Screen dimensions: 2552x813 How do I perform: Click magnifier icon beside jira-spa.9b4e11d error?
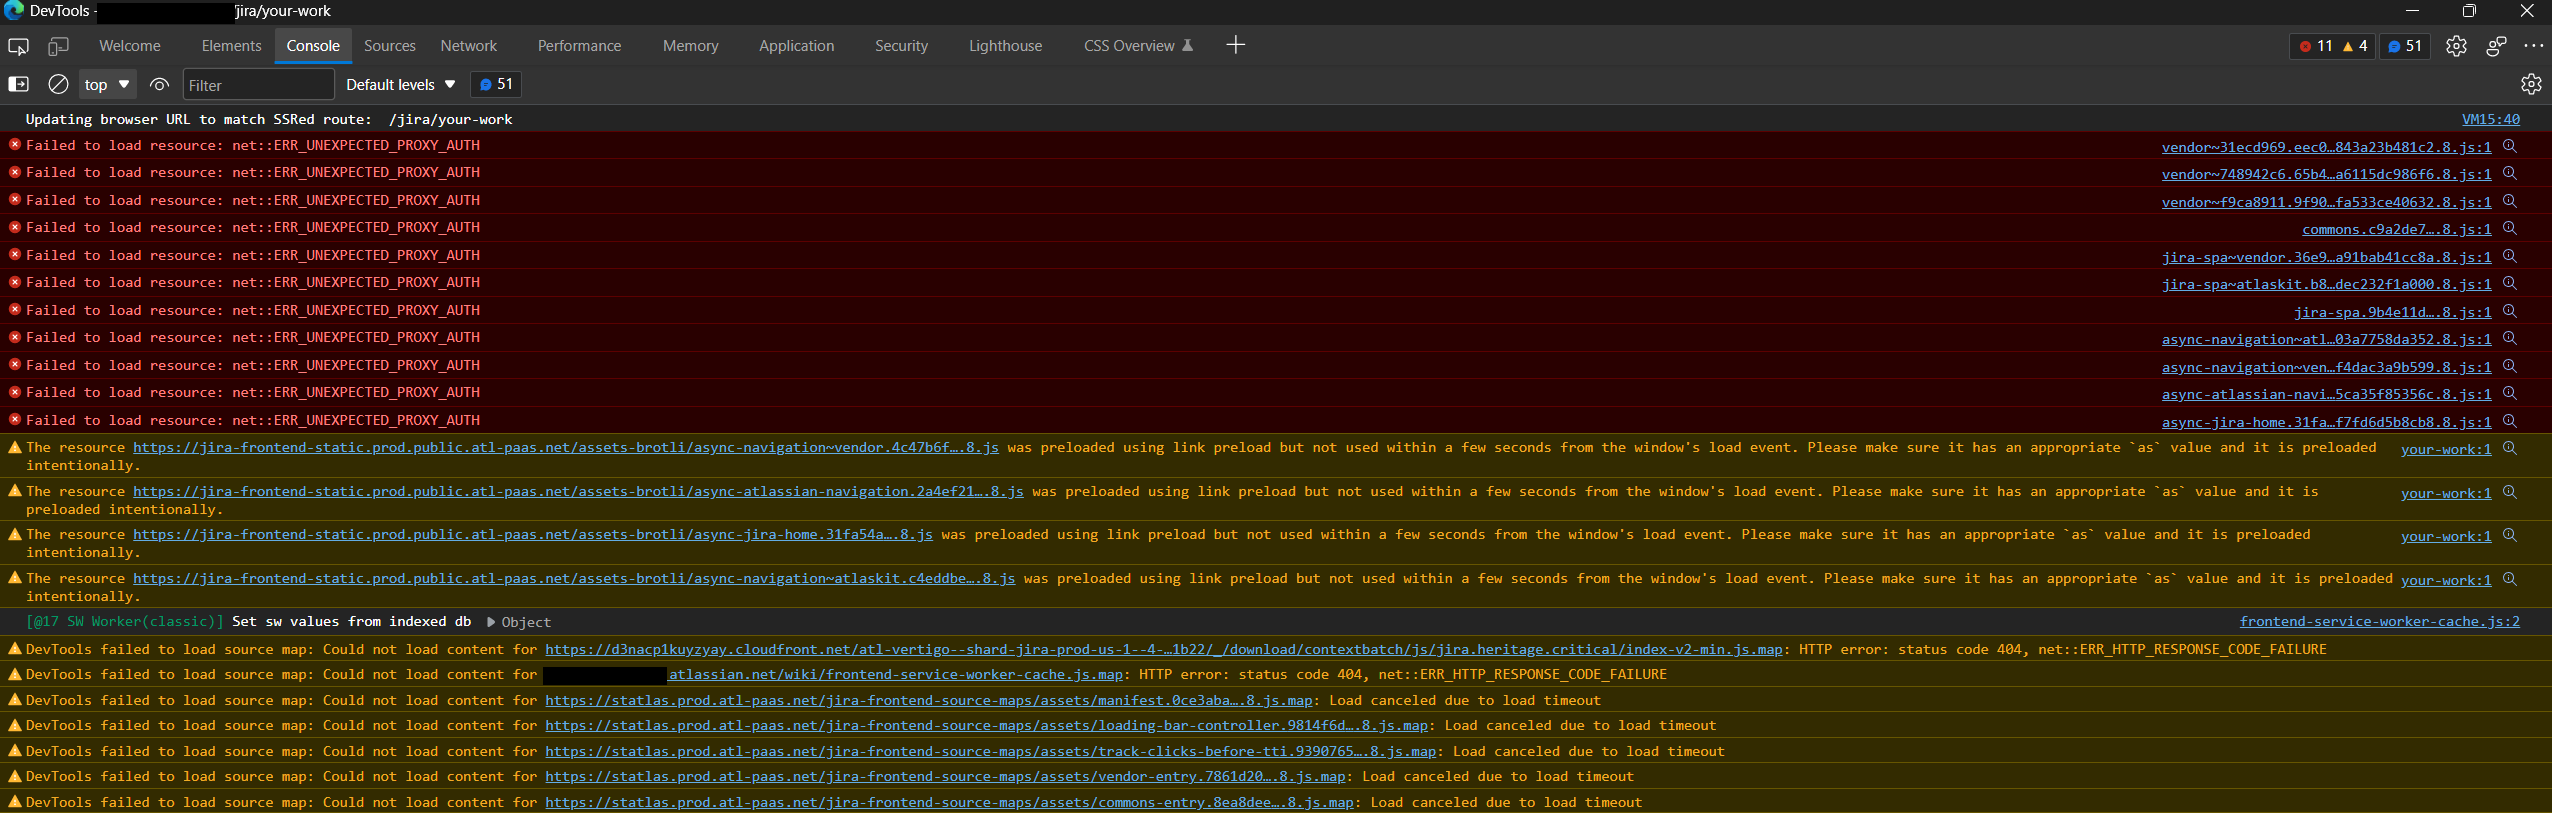tap(2510, 311)
